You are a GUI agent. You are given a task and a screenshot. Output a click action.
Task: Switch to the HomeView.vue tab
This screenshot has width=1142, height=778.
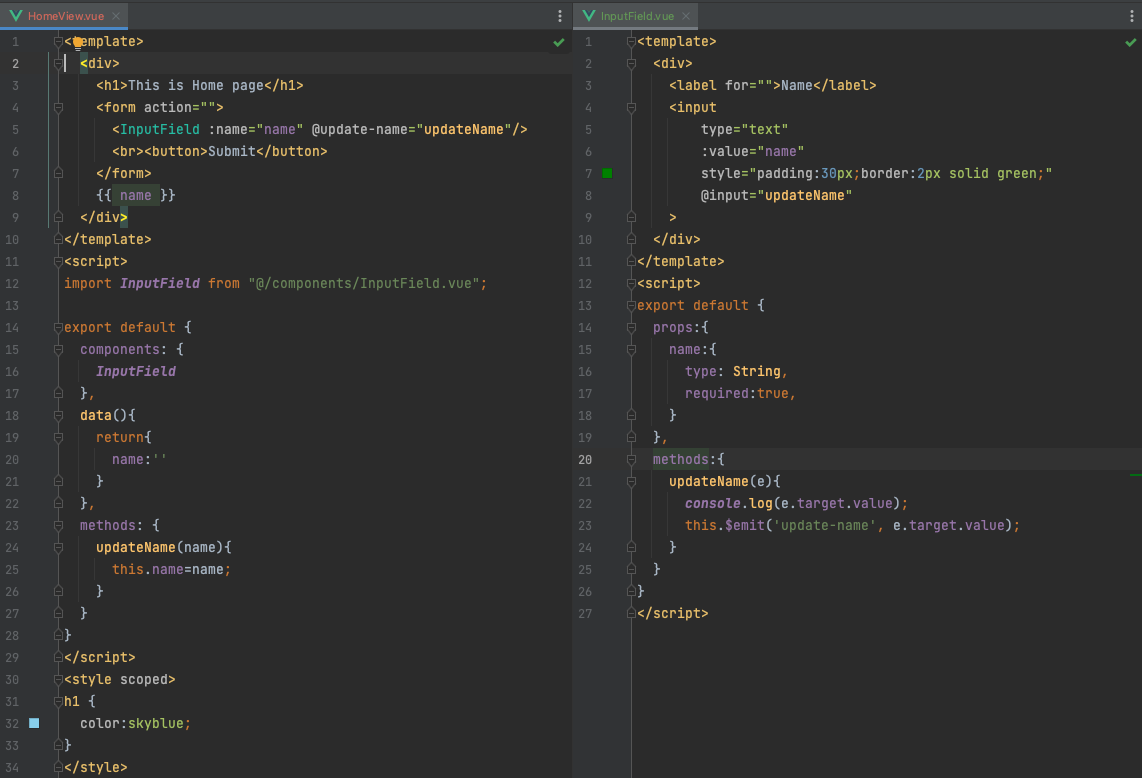pyautogui.click(x=65, y=15)
